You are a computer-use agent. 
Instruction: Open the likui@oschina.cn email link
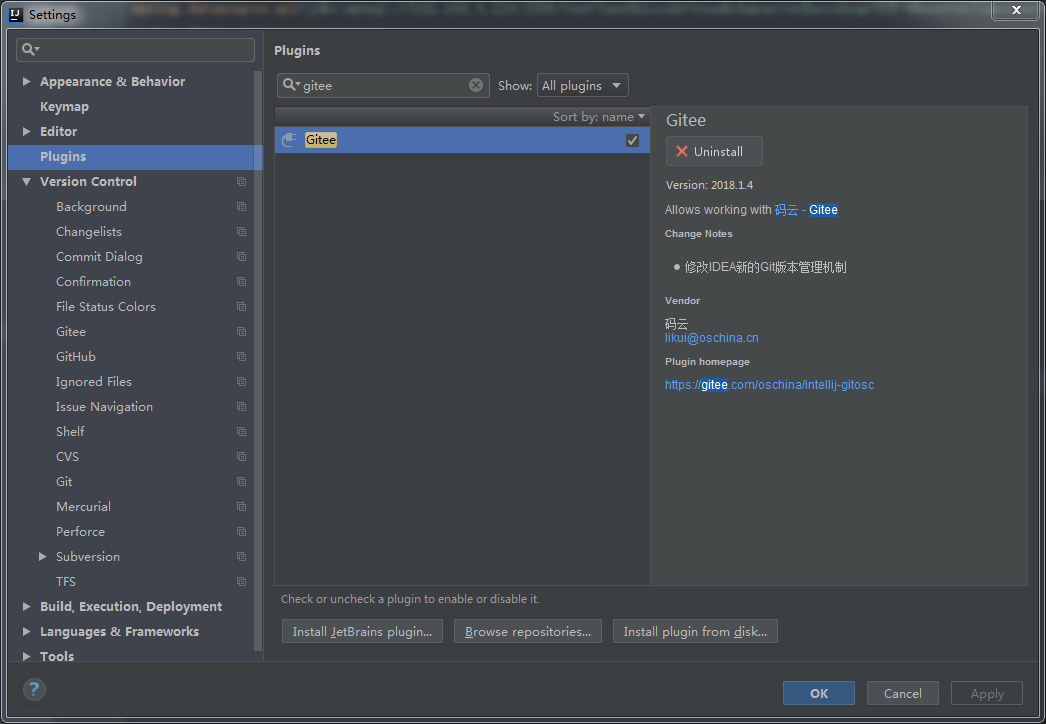click(712, 338)
